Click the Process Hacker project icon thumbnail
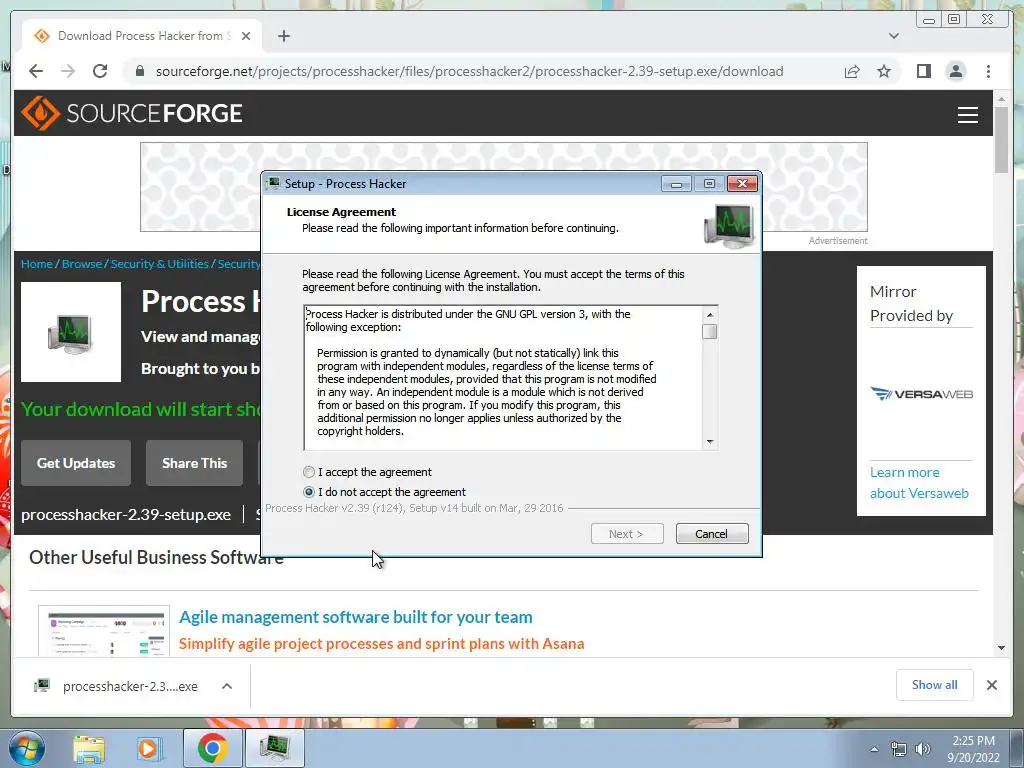 pyautogui.click(x=71, y=332)
